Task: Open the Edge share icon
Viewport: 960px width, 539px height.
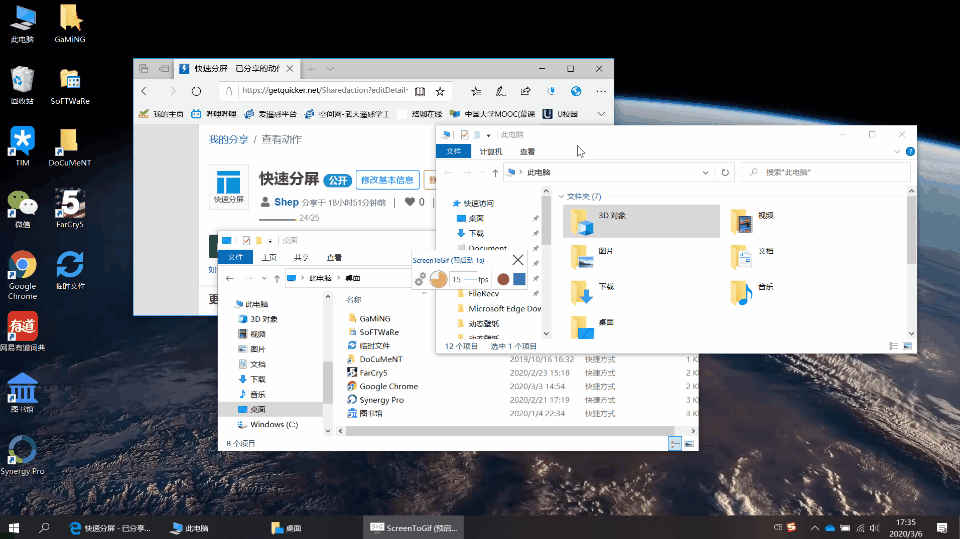Action: (526, 91)
